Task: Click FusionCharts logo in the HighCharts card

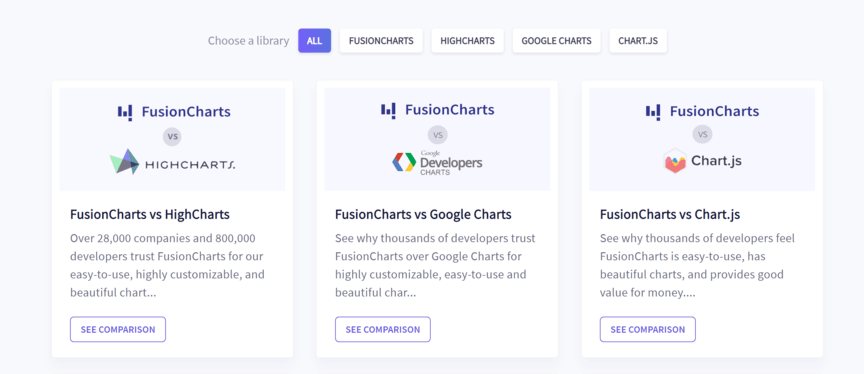Action: 174,112
